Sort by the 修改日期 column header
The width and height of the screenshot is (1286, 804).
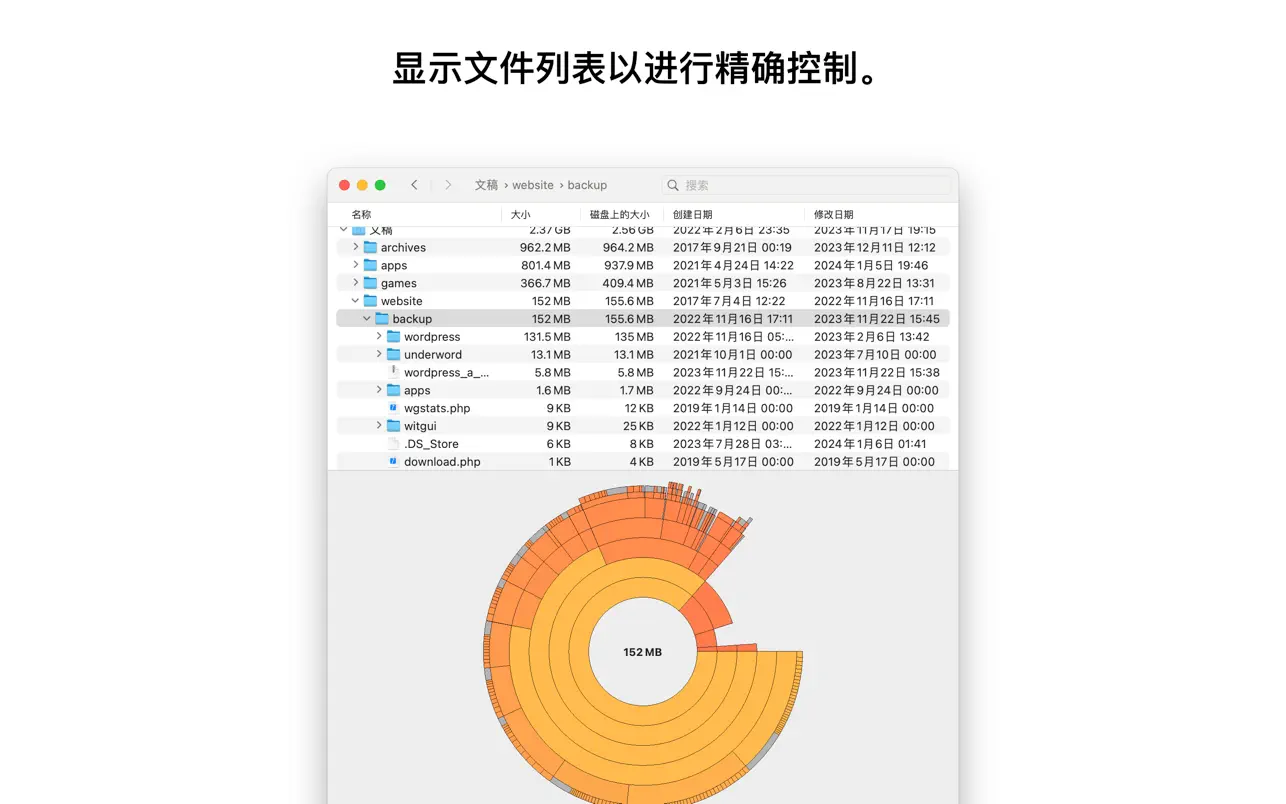click(x=834, y=215)
